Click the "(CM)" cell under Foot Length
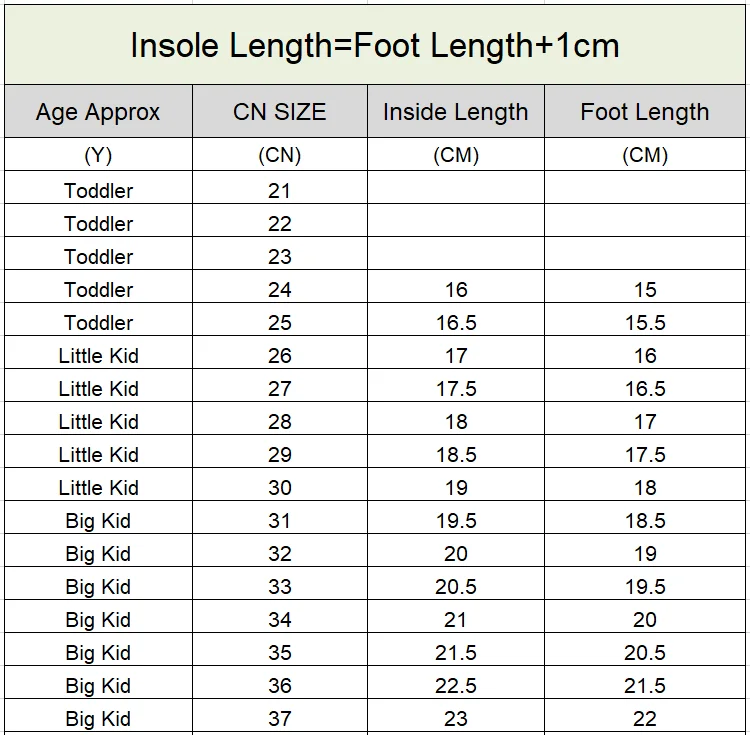Viewport: 750px width, 735px height. pyautogui.click(x=645, y=155)
